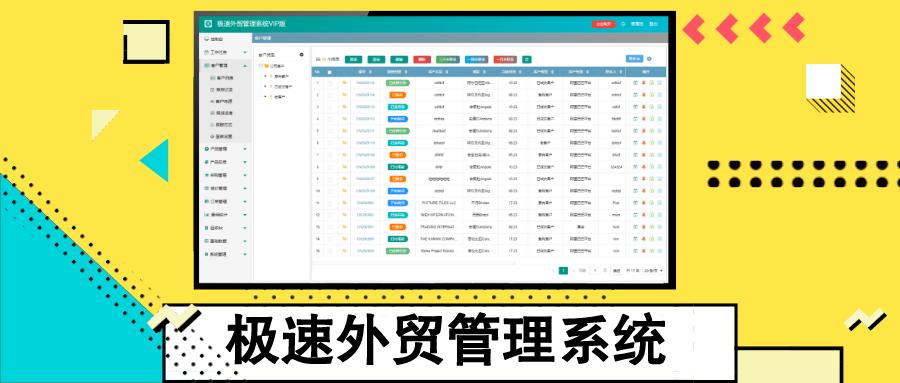900x383 pixels.
Task: Click the red action icon in row 1
Action: 643,83
